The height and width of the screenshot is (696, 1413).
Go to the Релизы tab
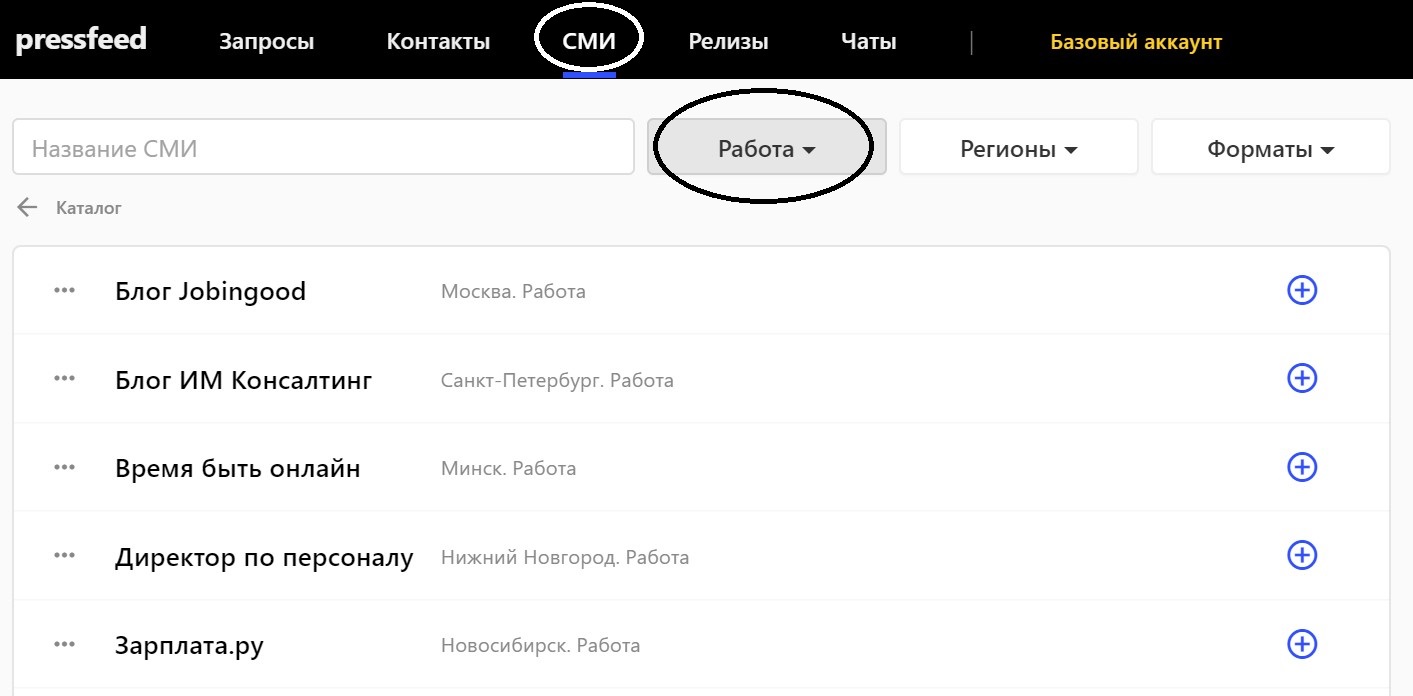728,42
